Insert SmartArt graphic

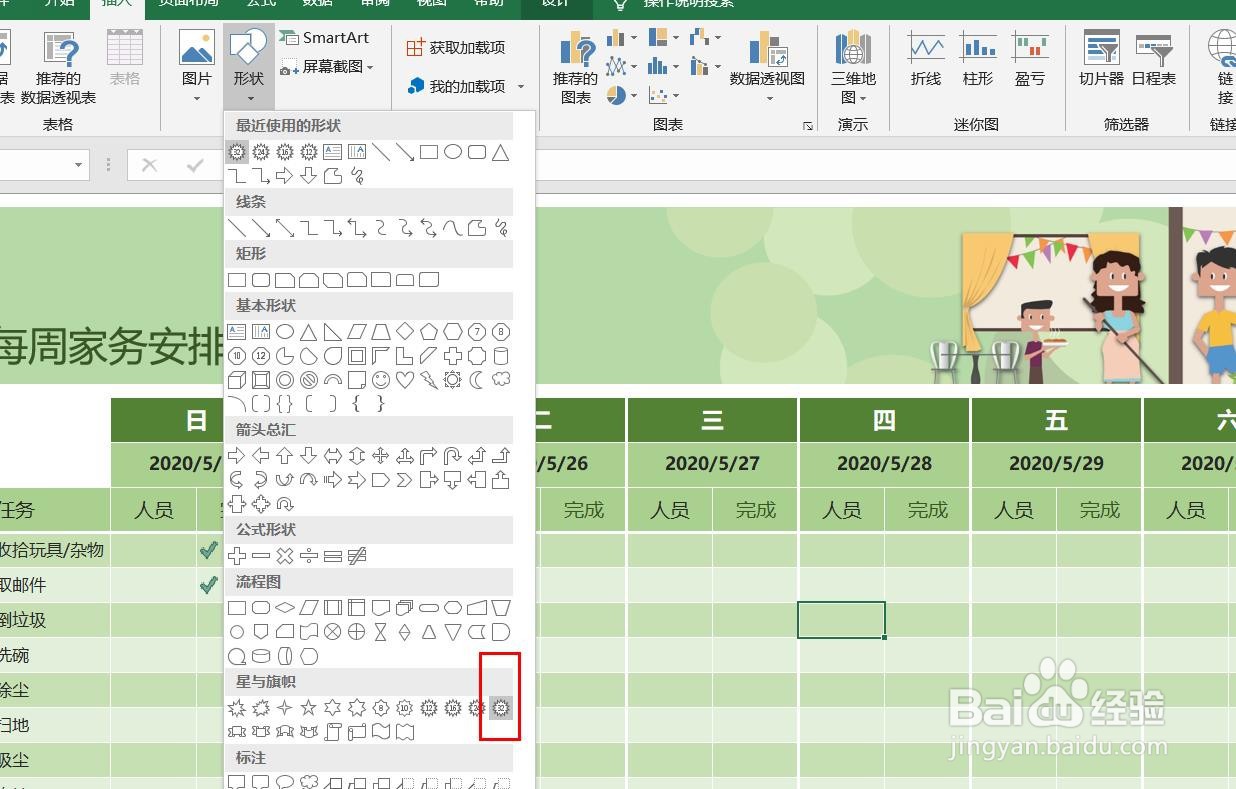pos(325,37)
